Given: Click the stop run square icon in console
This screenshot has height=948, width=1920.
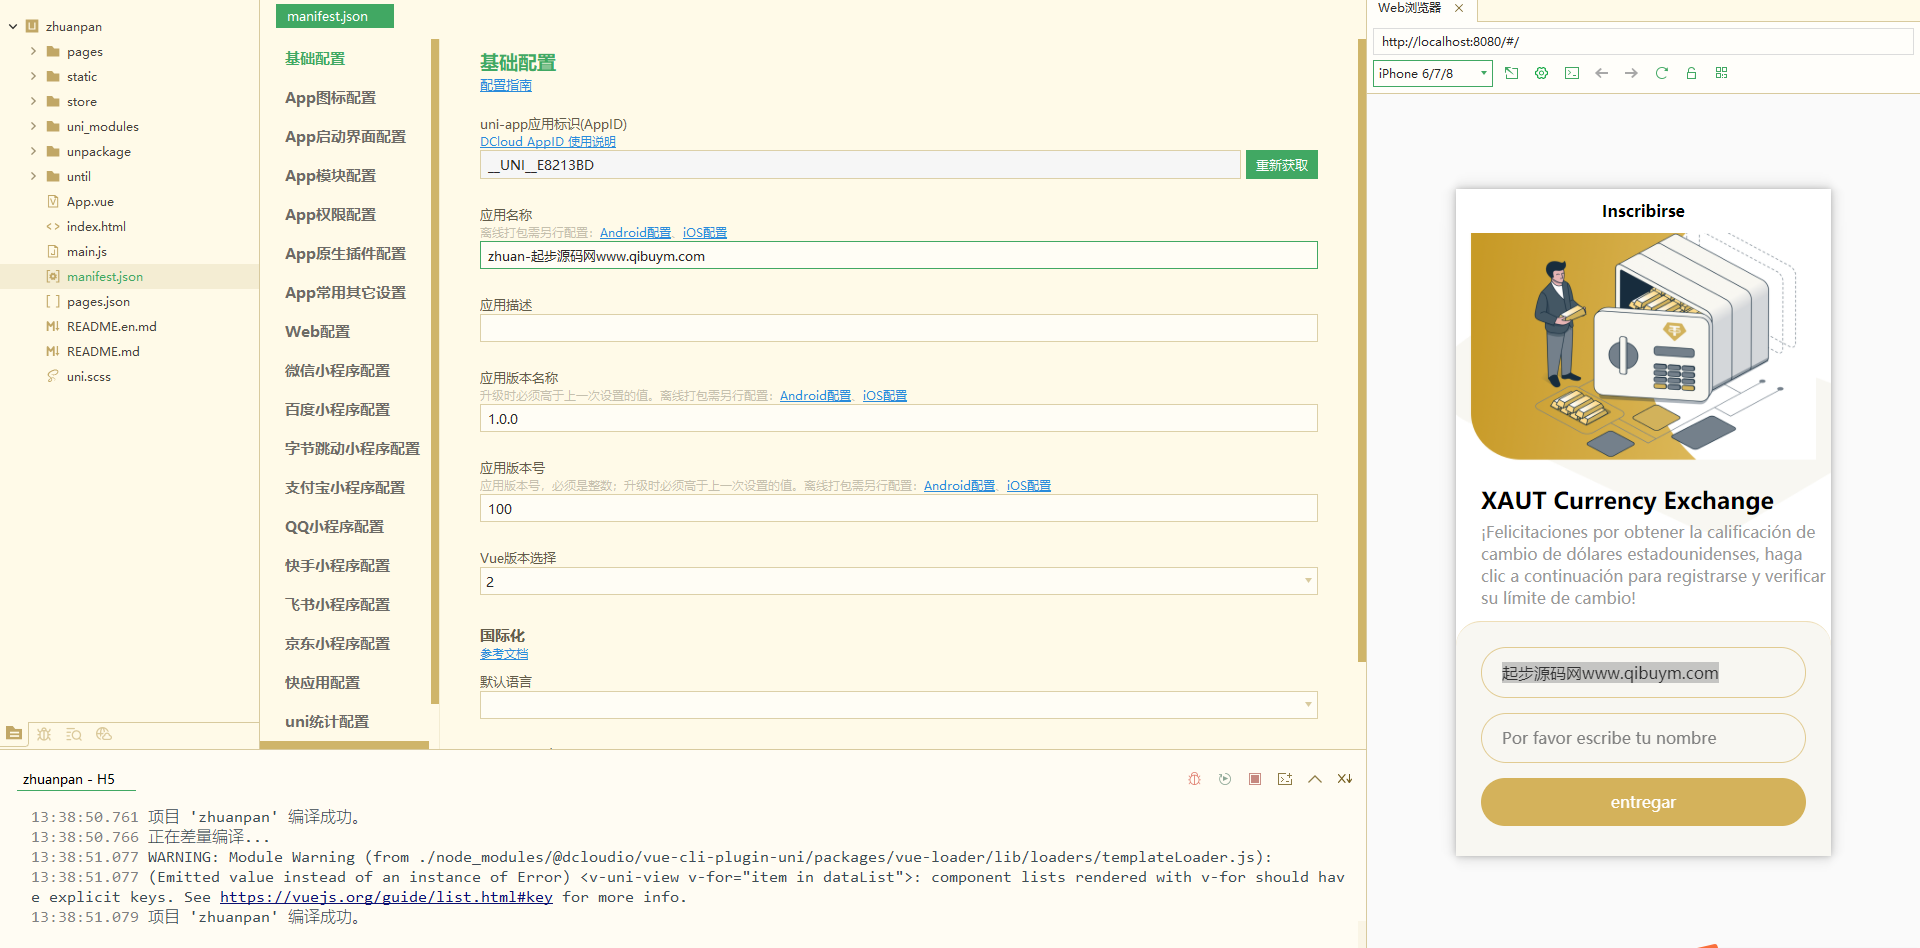Looking at the screenshot, I should click(x=1254, y=779).
